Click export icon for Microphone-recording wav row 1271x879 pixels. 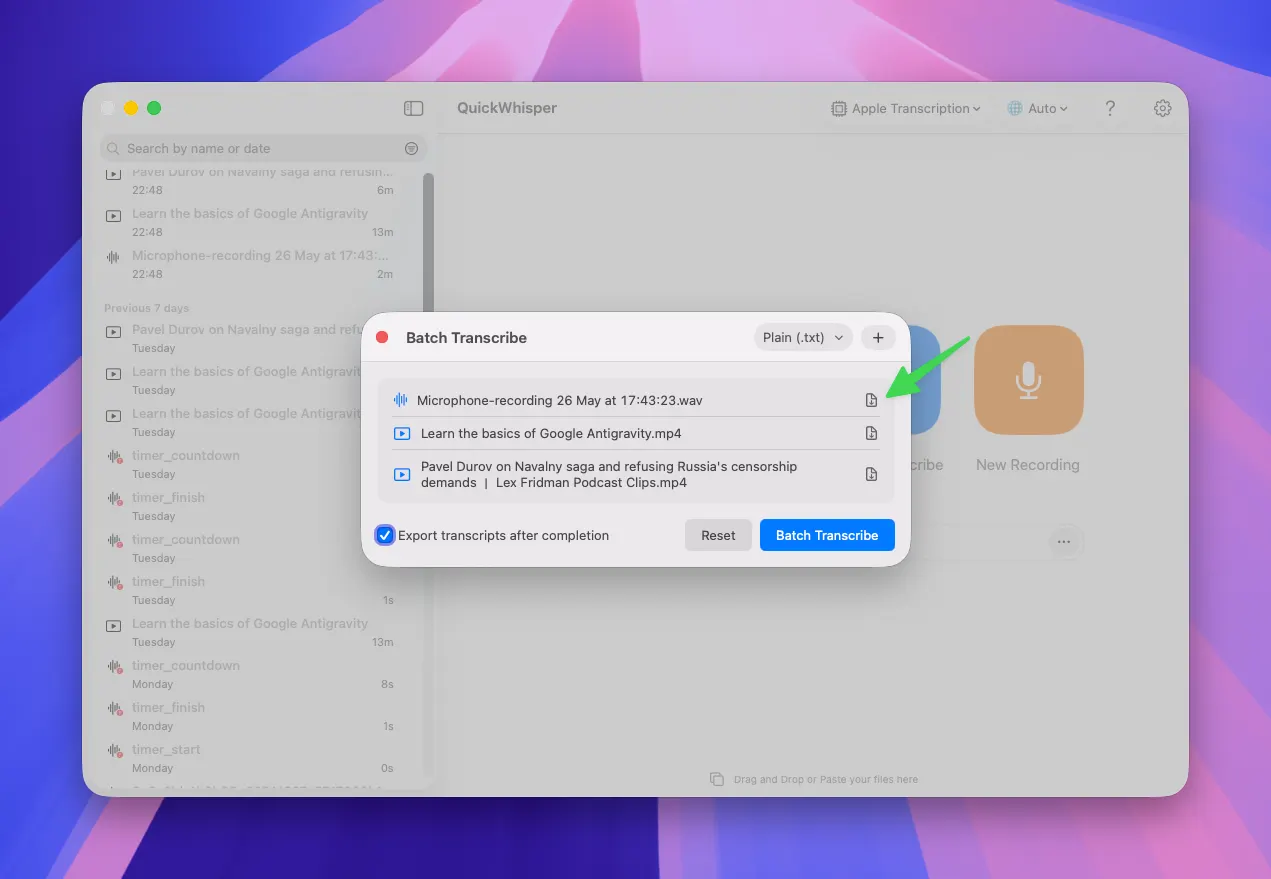pyautogui.click(x=871, y=400)
